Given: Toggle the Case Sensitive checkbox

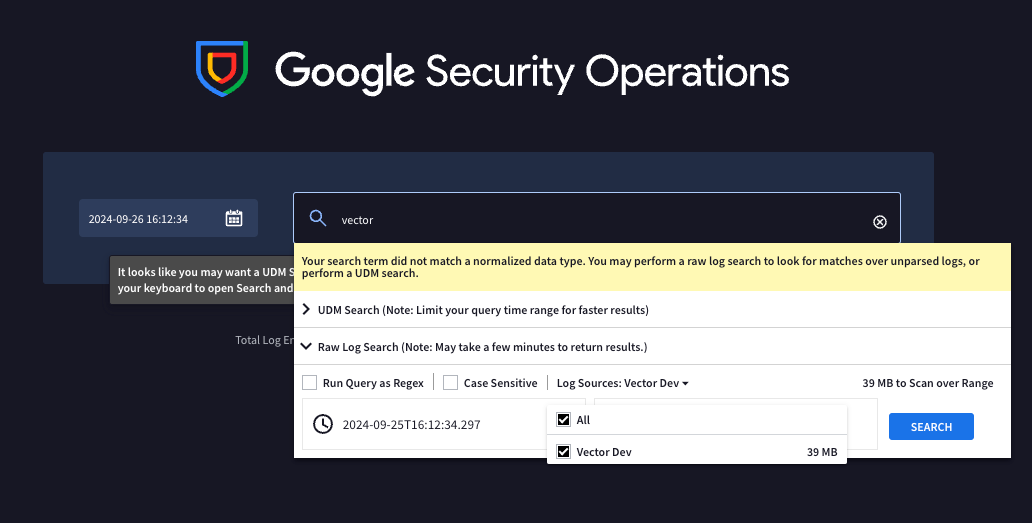Looking at the screenshot, I should pyautogui.click(x=451, y=383).
